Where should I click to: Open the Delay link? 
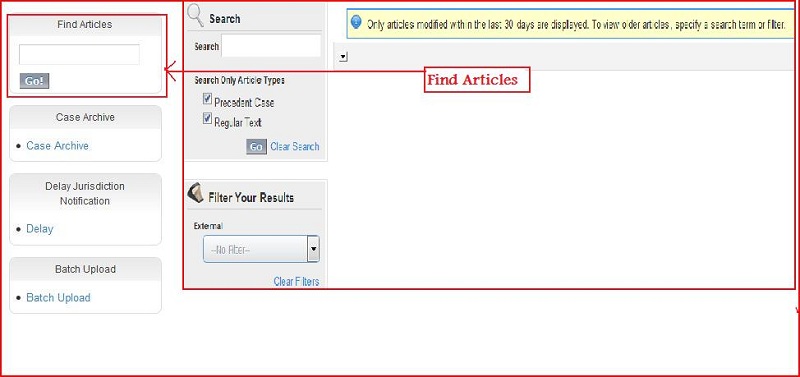40,229
